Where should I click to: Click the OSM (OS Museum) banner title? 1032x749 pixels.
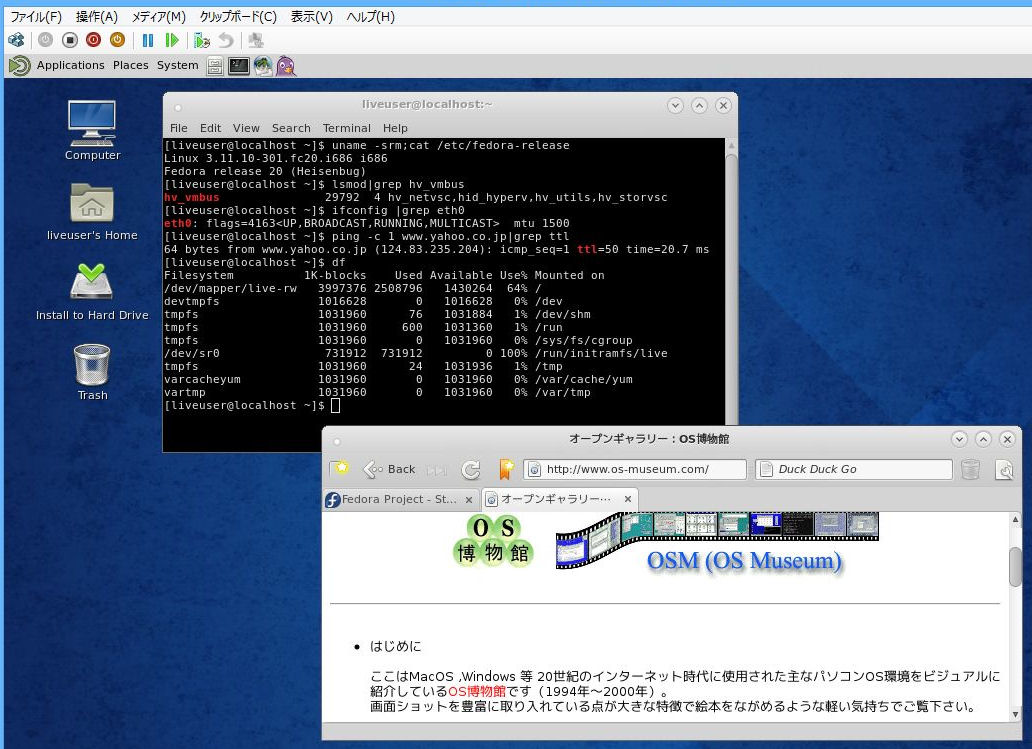[x=744, y=561]
